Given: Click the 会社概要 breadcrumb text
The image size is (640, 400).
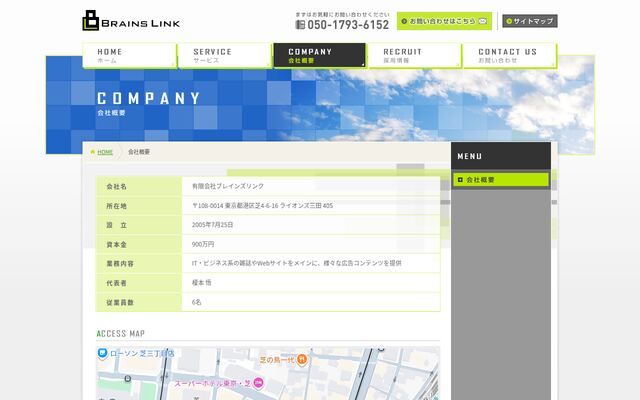Looking at the screenshot, I should 139,152.
